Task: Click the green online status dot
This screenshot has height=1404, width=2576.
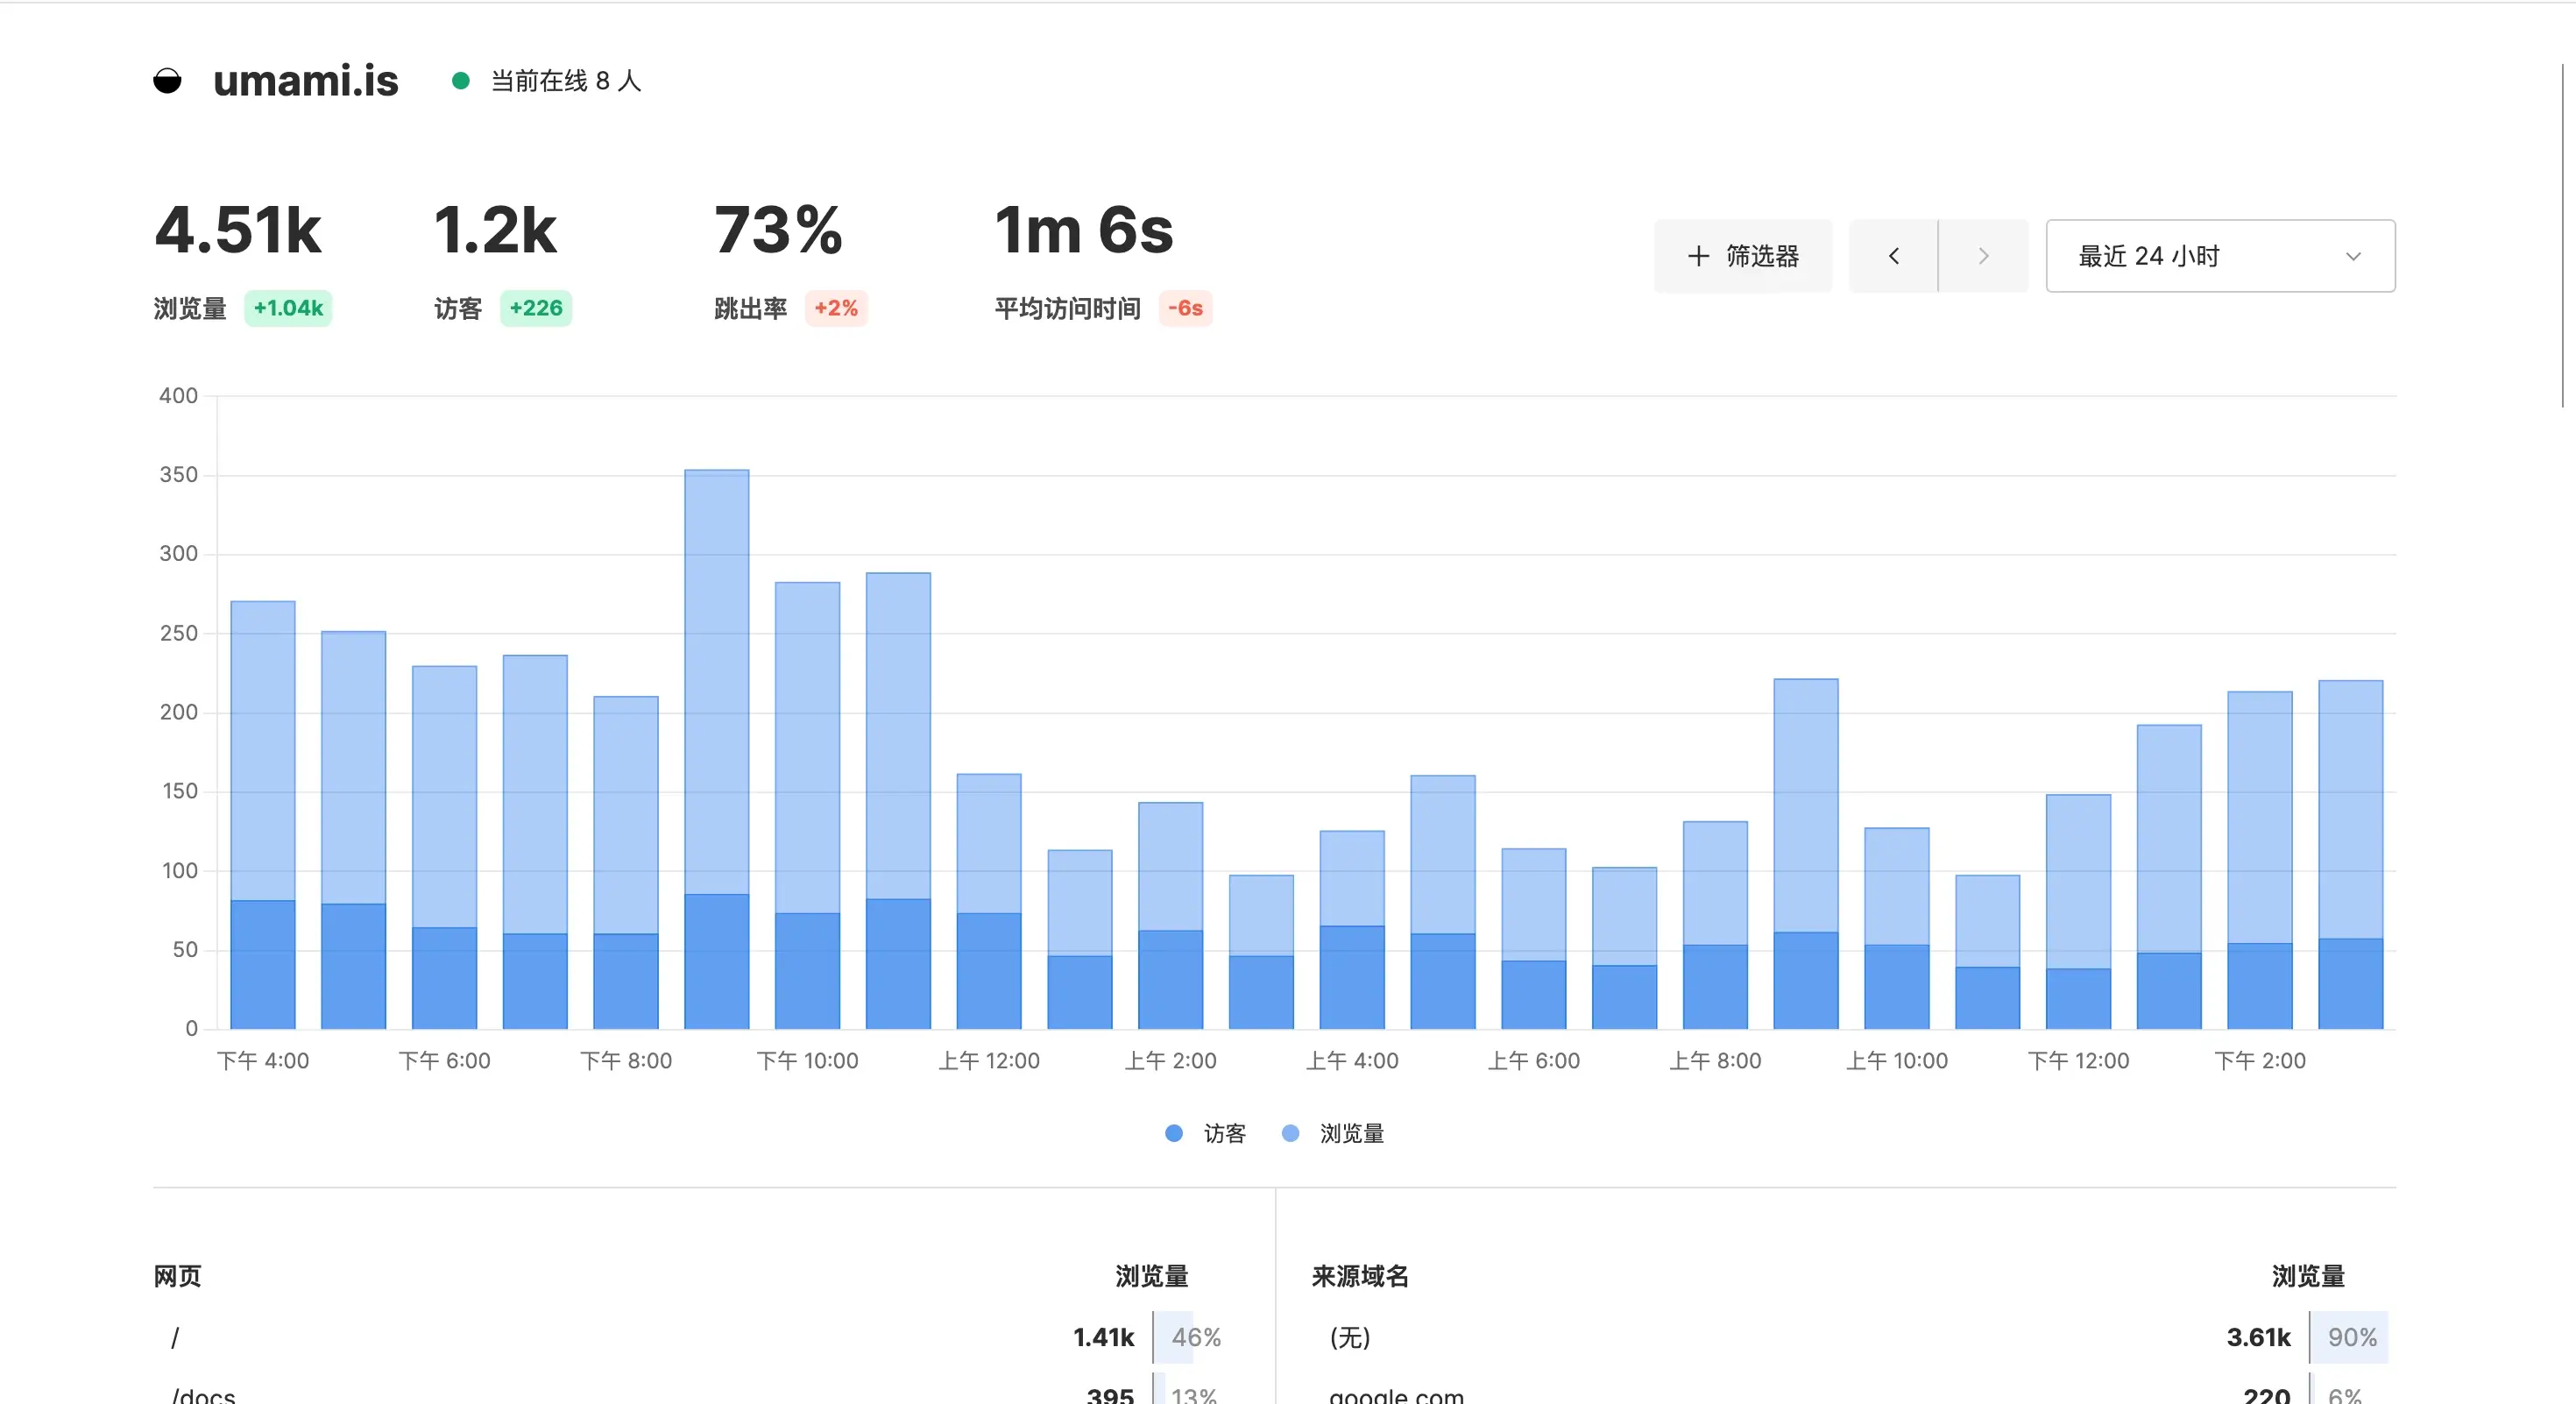Action: click(x=460, y=81)
